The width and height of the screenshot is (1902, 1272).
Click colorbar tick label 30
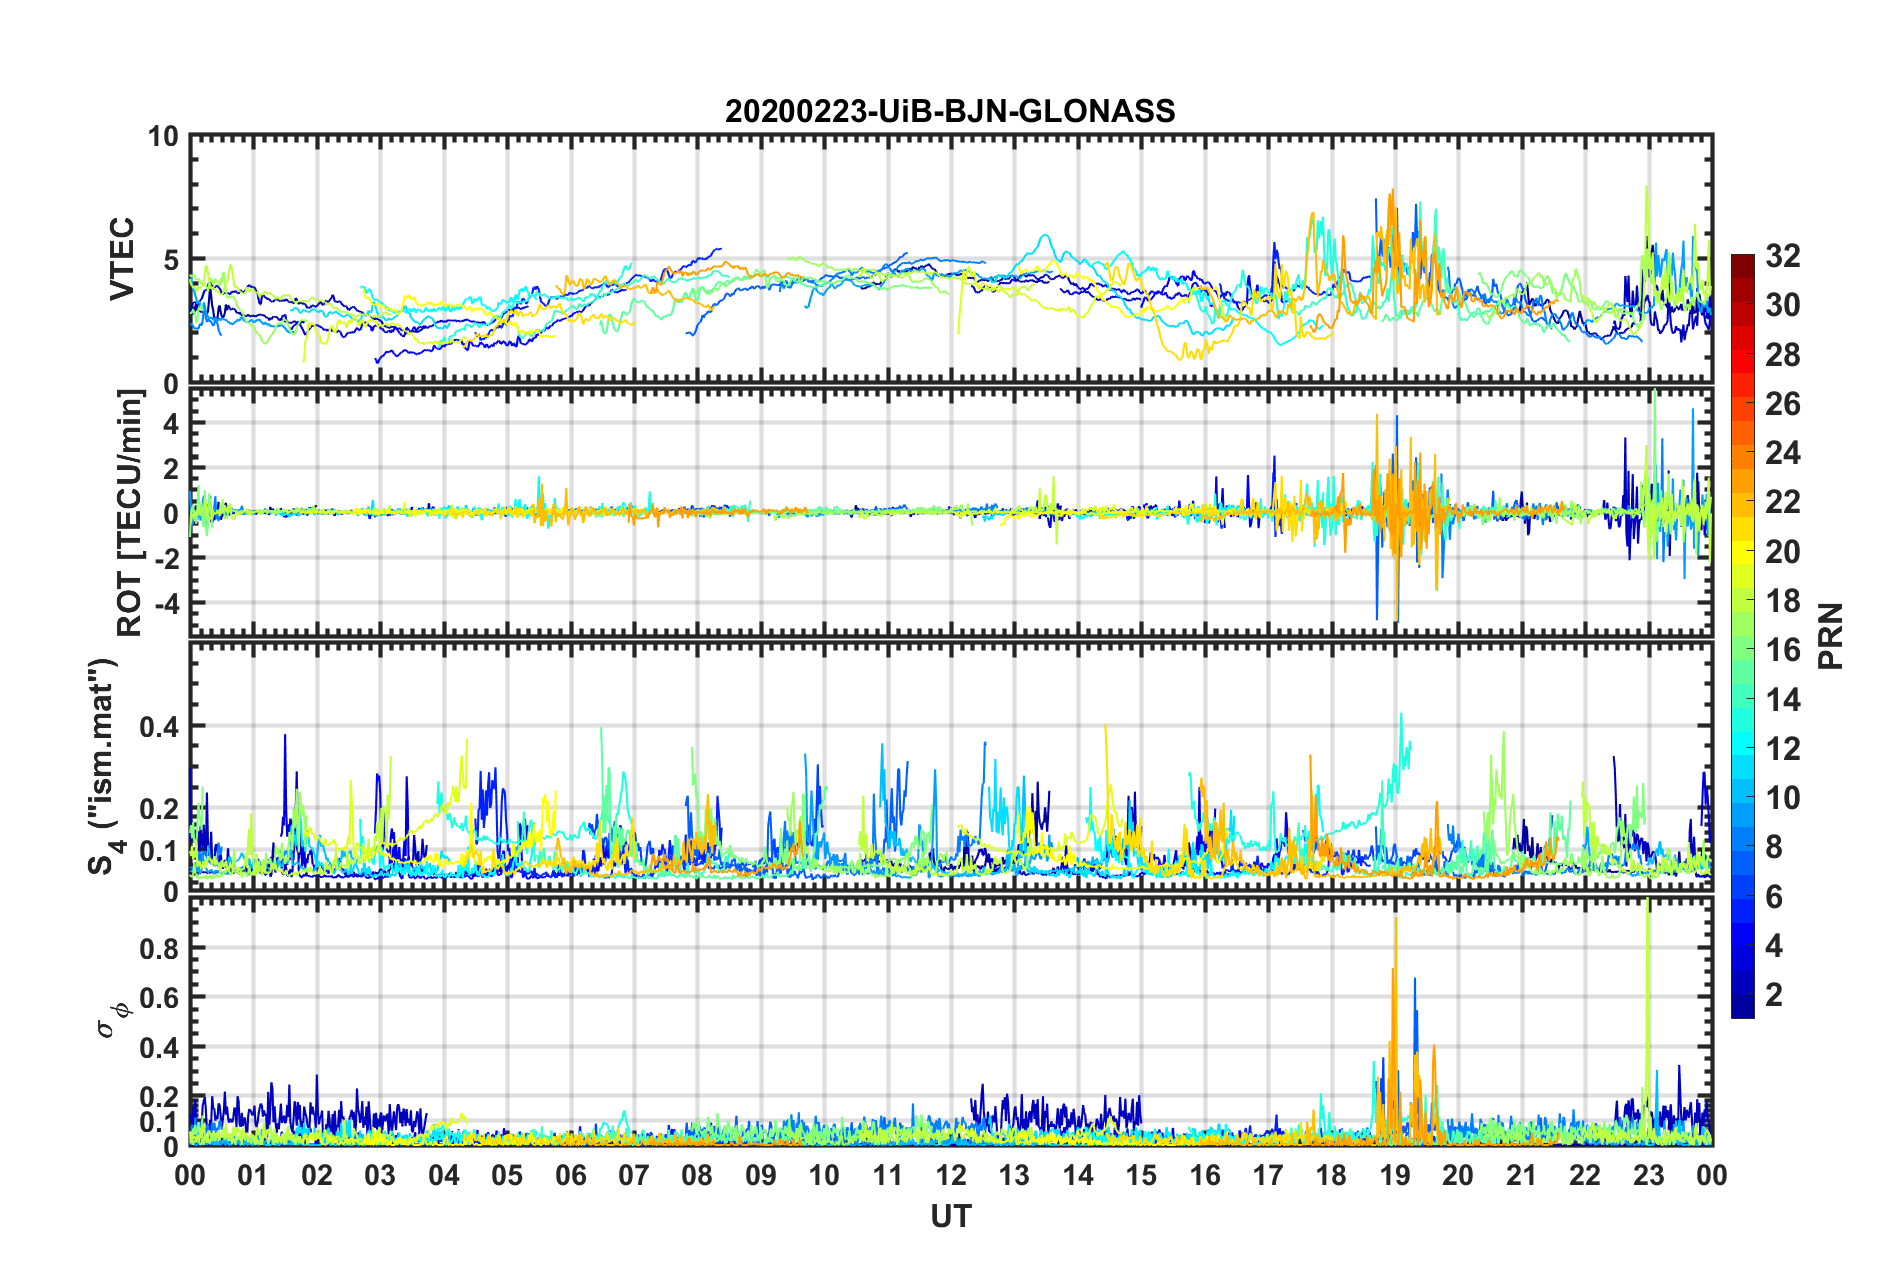tap(1782, 305)
